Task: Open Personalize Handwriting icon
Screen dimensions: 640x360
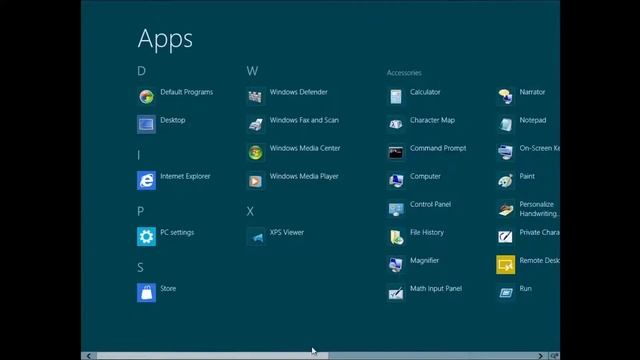Action: pos(505,209)
